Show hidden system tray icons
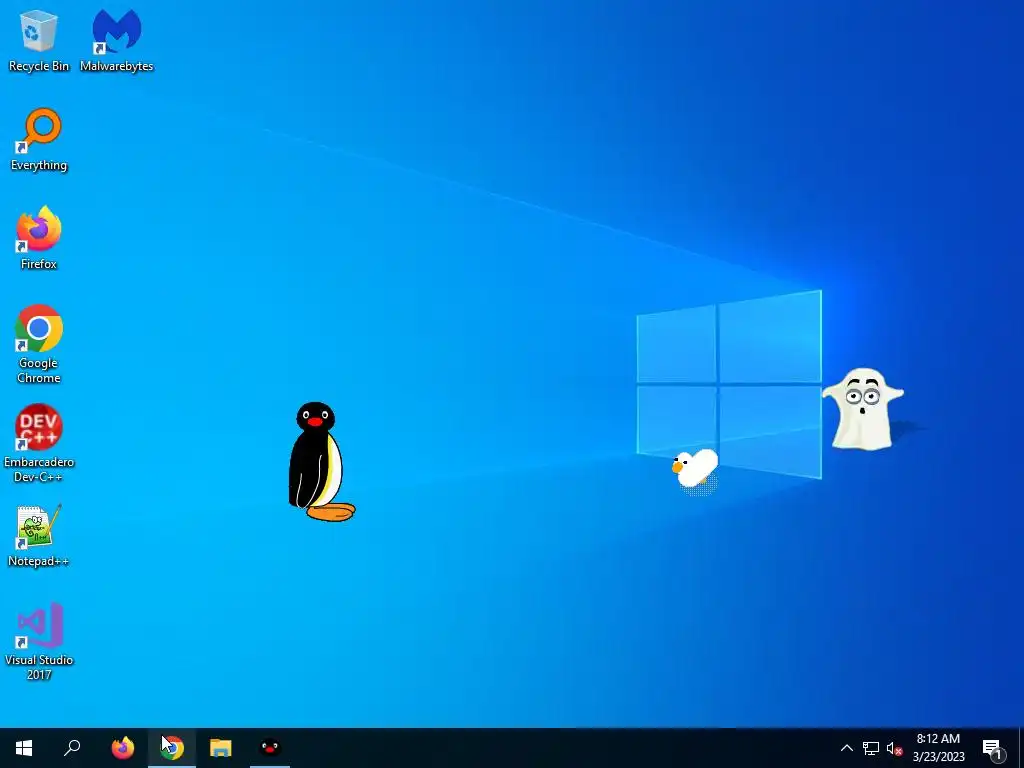 tap(846, 748)
